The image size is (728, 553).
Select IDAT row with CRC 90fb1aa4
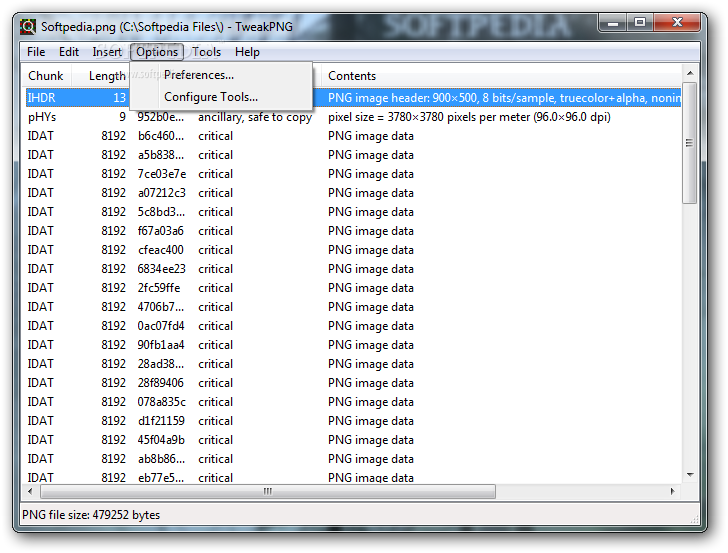[x=353, y=345]
